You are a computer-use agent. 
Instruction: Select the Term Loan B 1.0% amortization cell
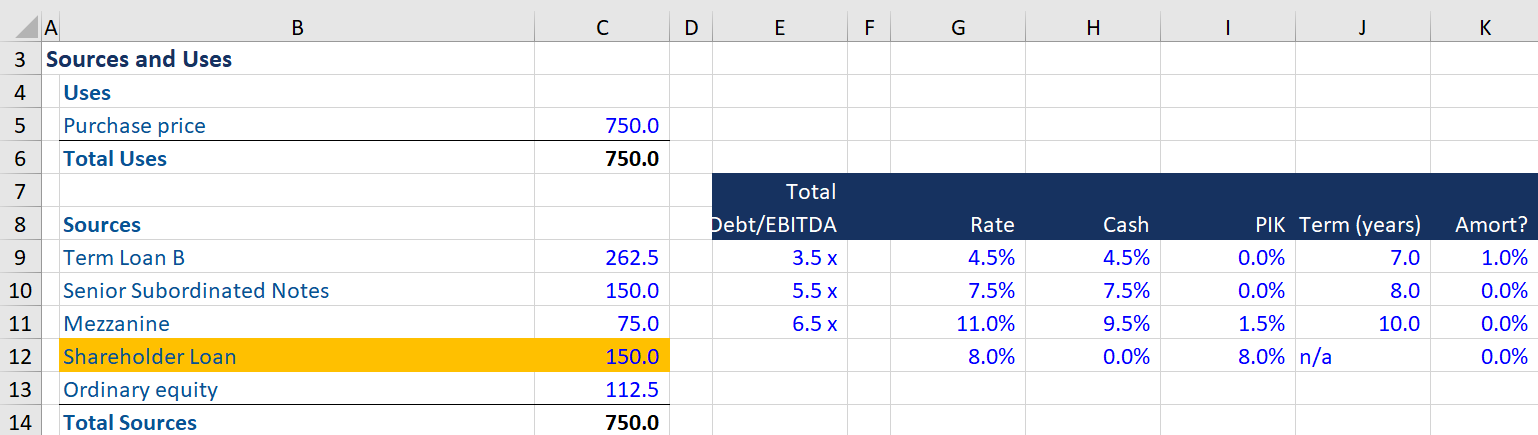(1504, 257)
